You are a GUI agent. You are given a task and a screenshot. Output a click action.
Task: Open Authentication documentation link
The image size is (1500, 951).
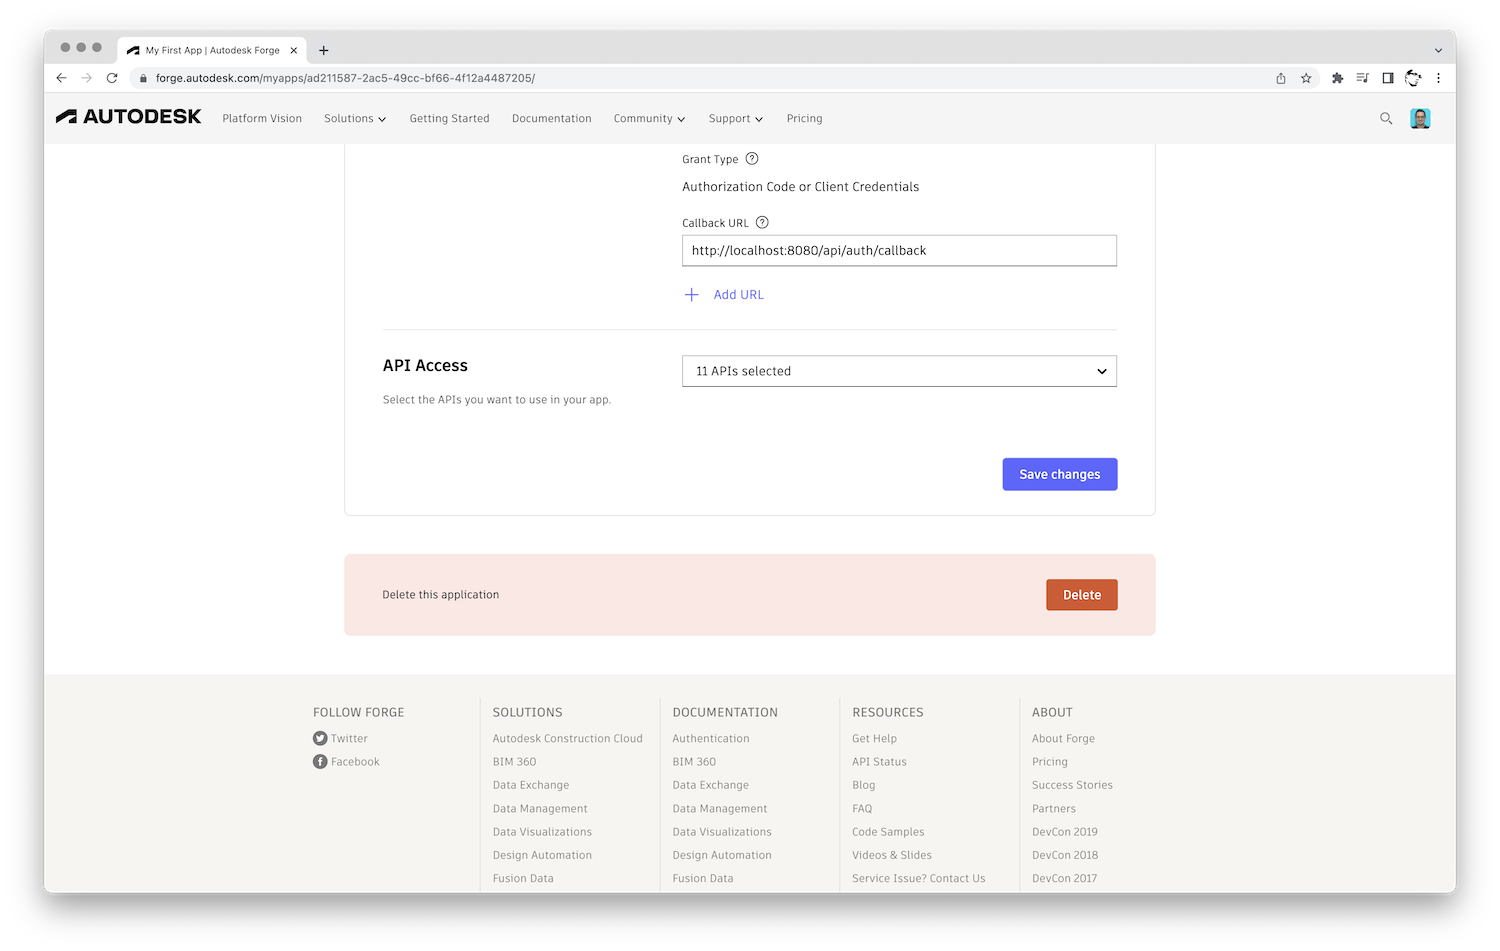pyautogui.click(x=710, y=738)
